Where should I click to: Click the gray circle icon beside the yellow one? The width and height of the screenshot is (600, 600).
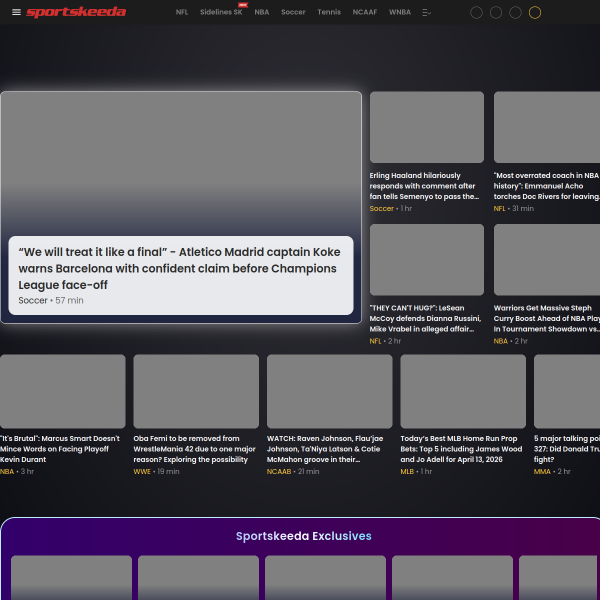(x=515, y=13)
